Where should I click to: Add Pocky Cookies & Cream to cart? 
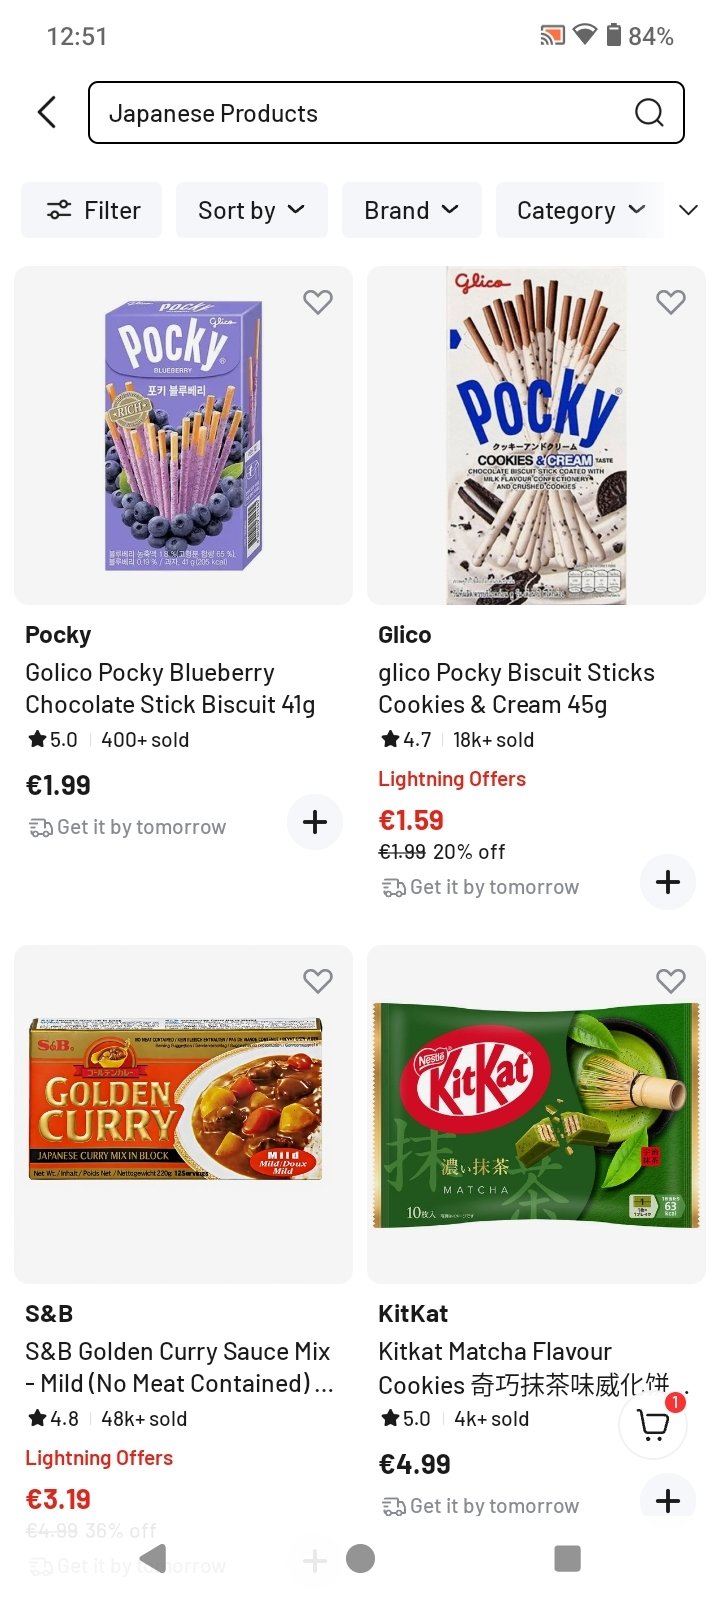click(667, 882)
